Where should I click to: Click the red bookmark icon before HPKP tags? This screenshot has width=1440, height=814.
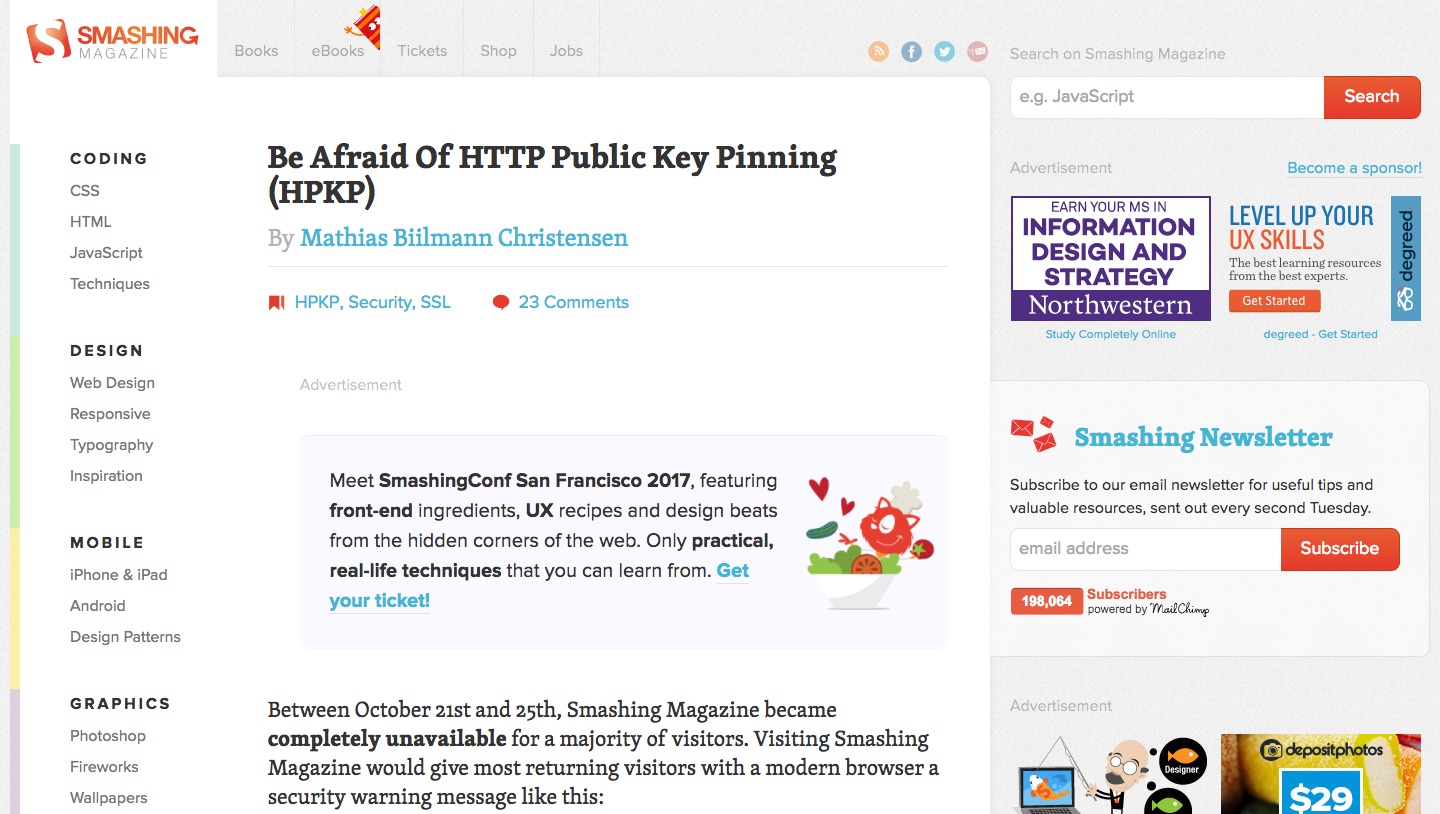coord(276,301)
